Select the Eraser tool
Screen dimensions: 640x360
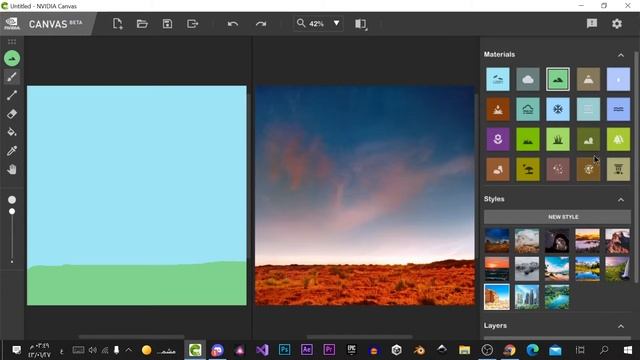click(x=12, y=113)
